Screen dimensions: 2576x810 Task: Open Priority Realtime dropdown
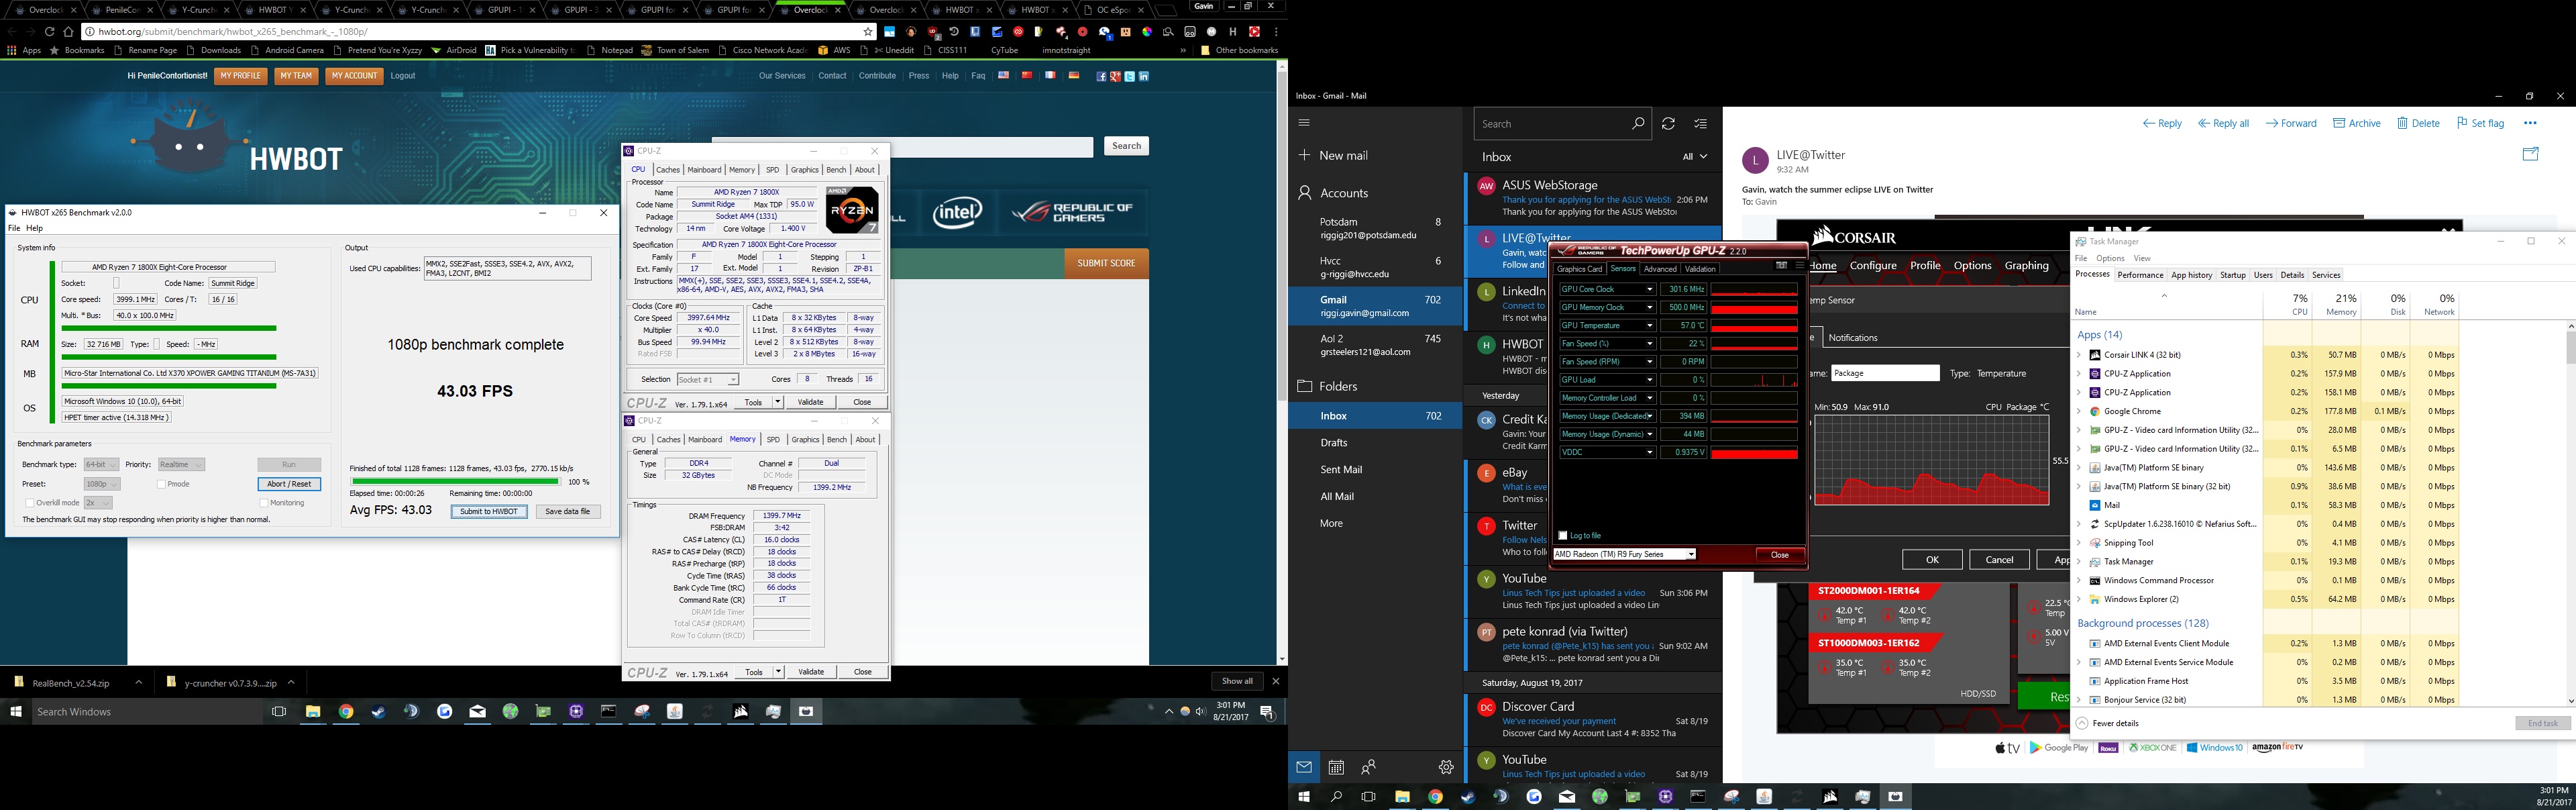pos(181,465)
